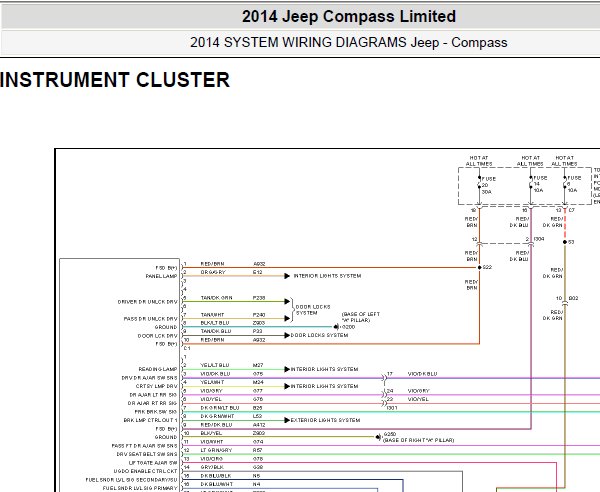Click the 'TAN/WHT' wire color label

(212, 314)
